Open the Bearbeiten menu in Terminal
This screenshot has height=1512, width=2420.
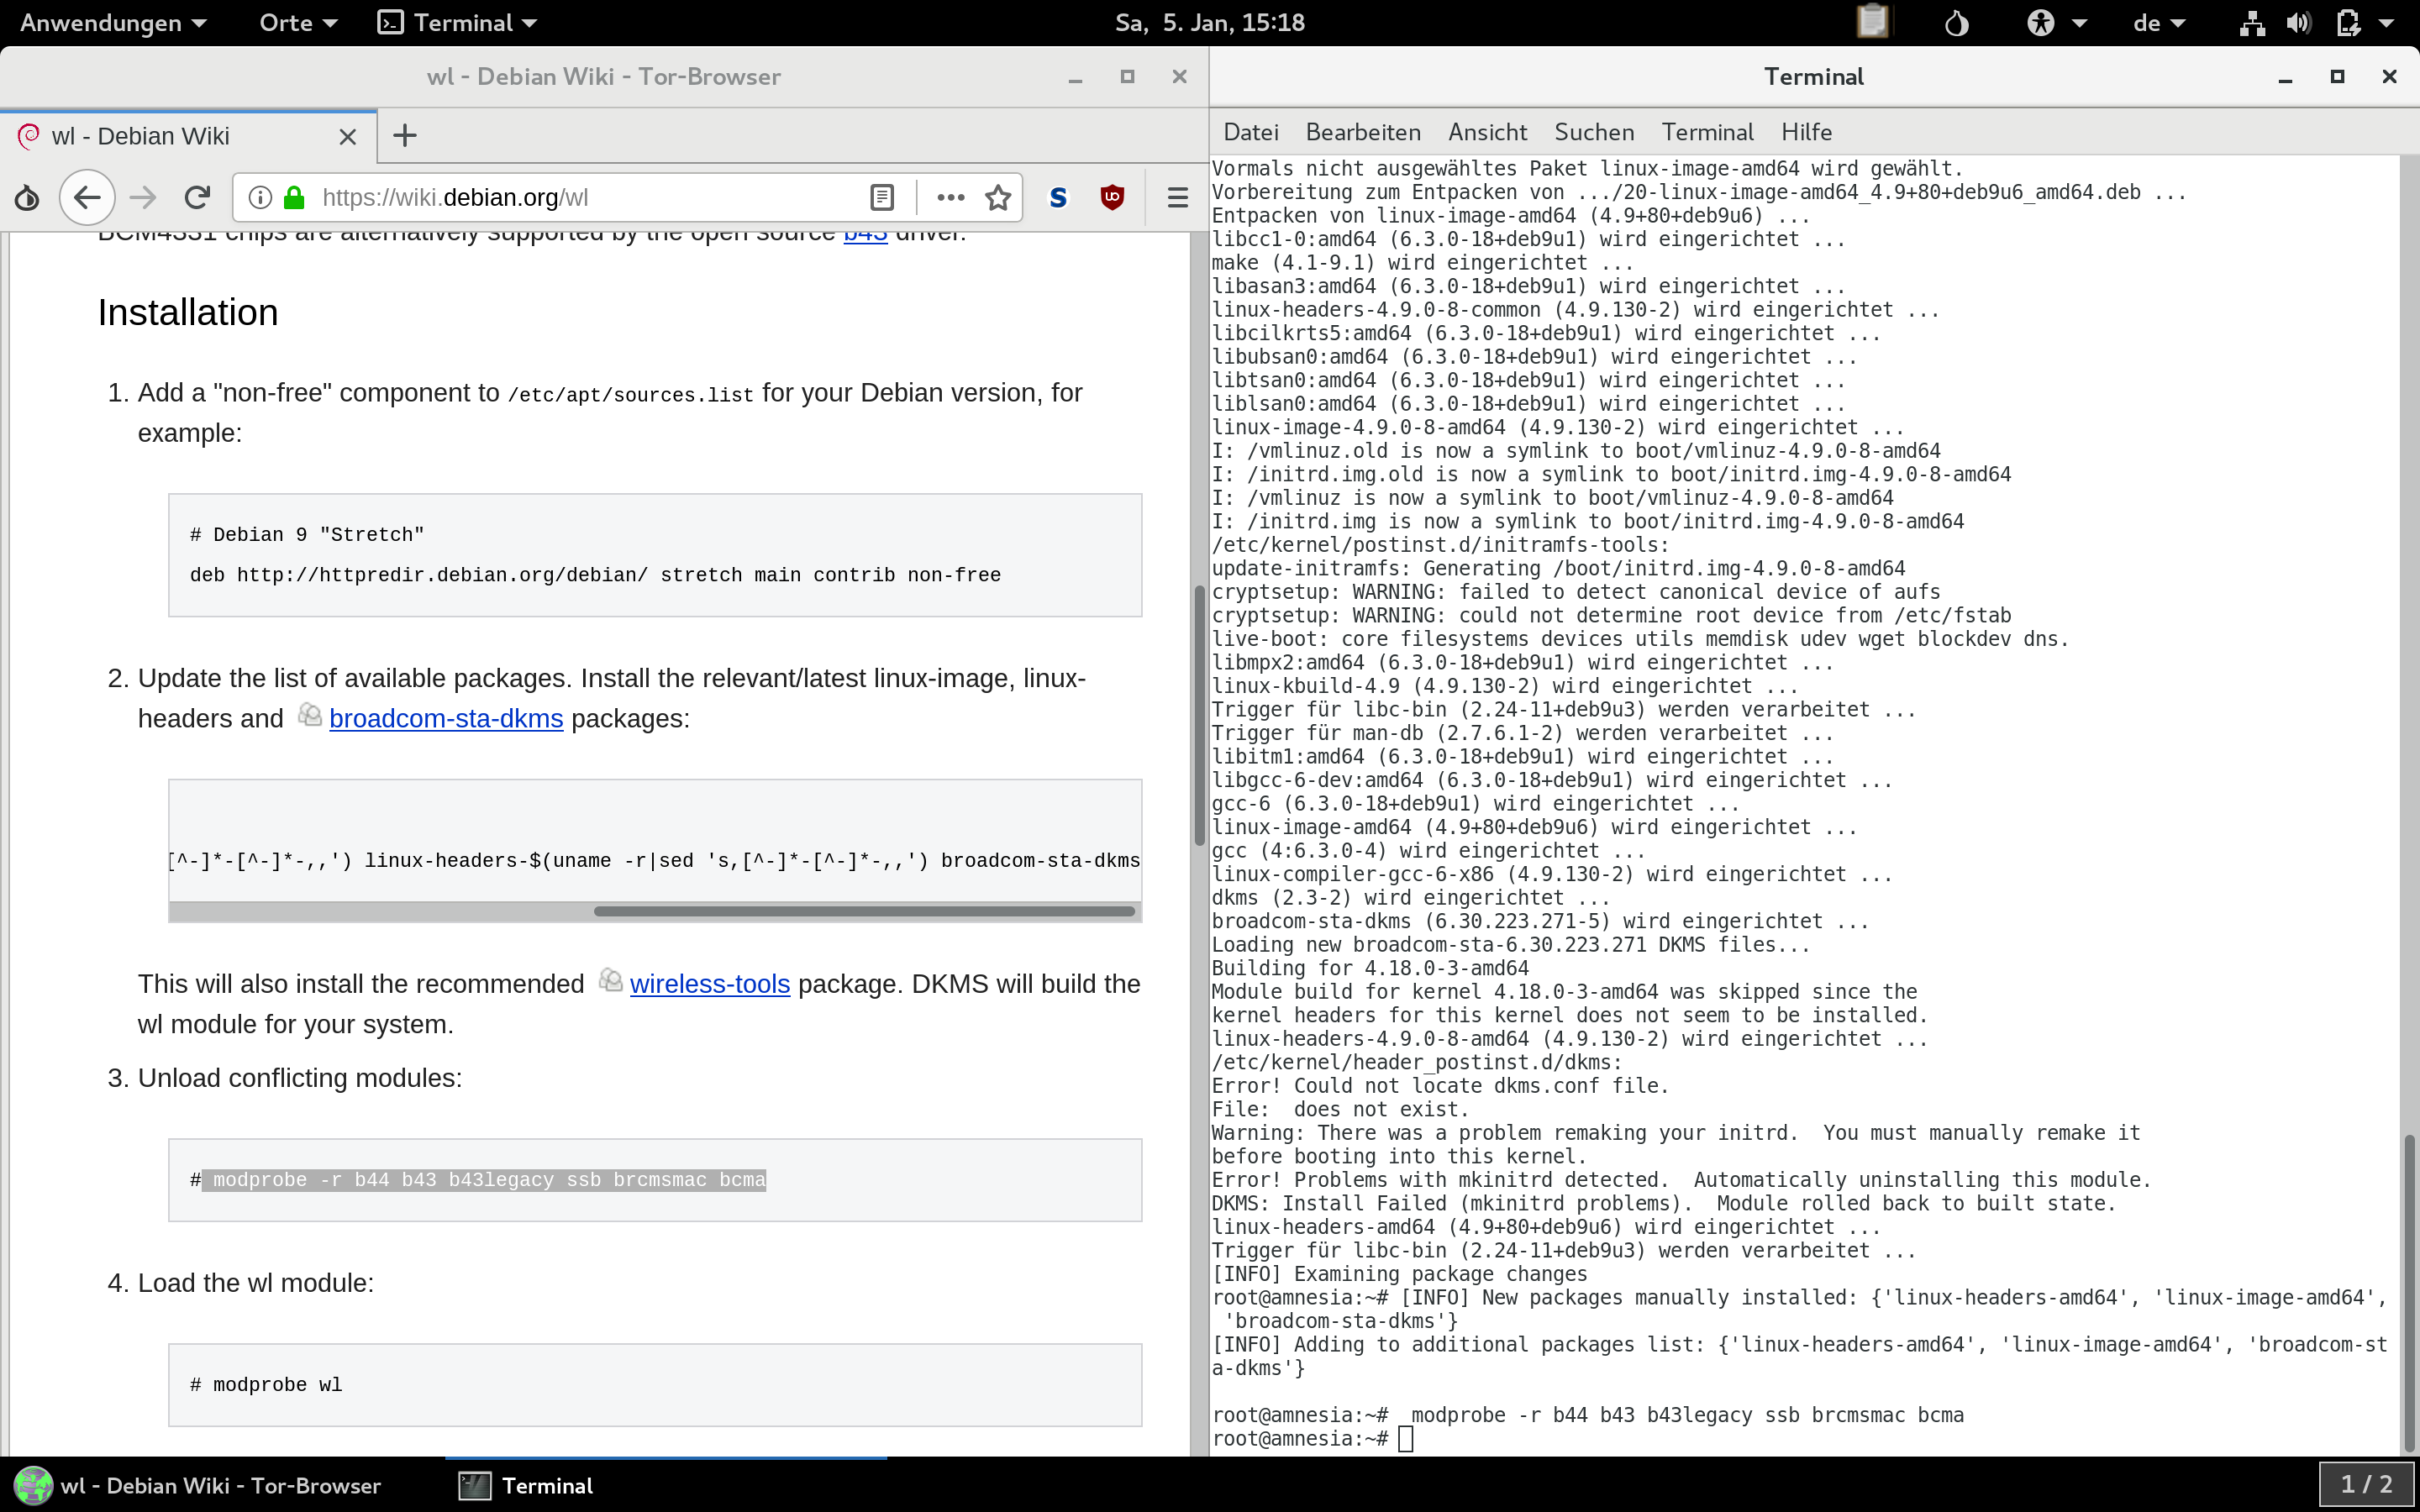click(1362, 132)
